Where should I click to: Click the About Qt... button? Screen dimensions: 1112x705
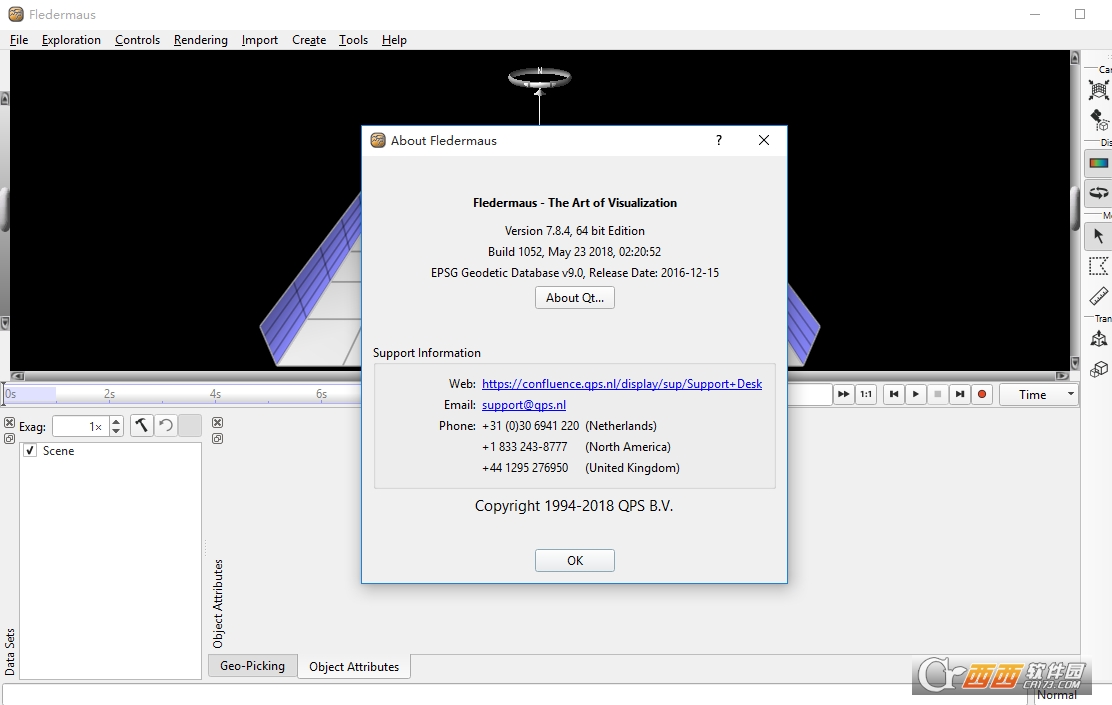[574, 298]
